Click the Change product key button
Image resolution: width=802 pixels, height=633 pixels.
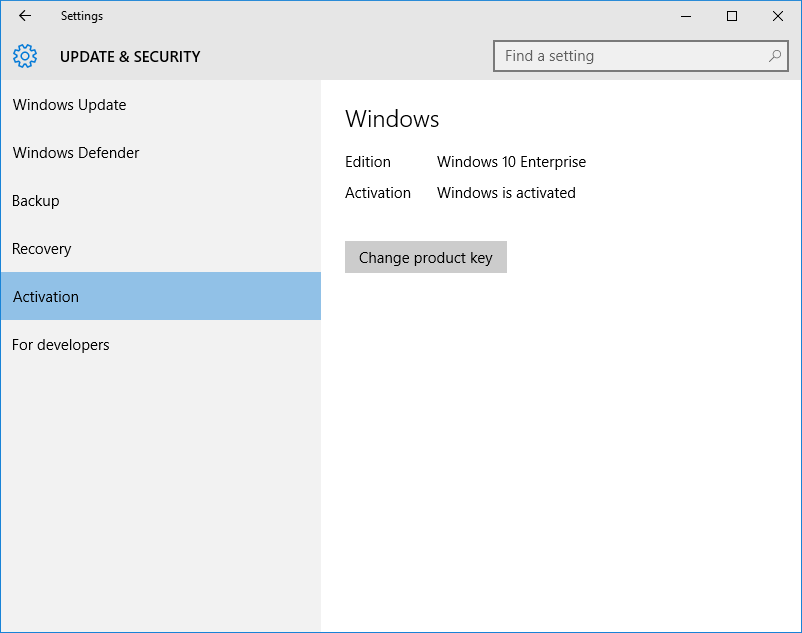tap(426, 257)
